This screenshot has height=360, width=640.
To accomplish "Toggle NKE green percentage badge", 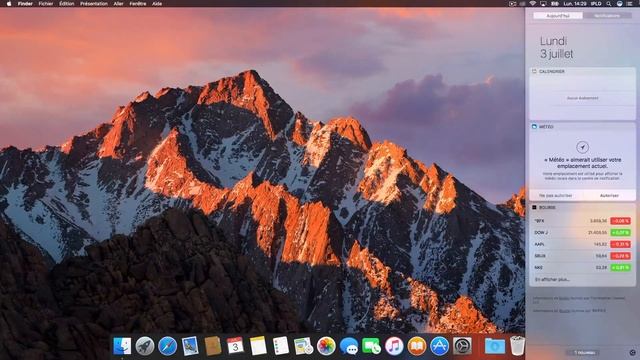I will click(x=620, y=268).
